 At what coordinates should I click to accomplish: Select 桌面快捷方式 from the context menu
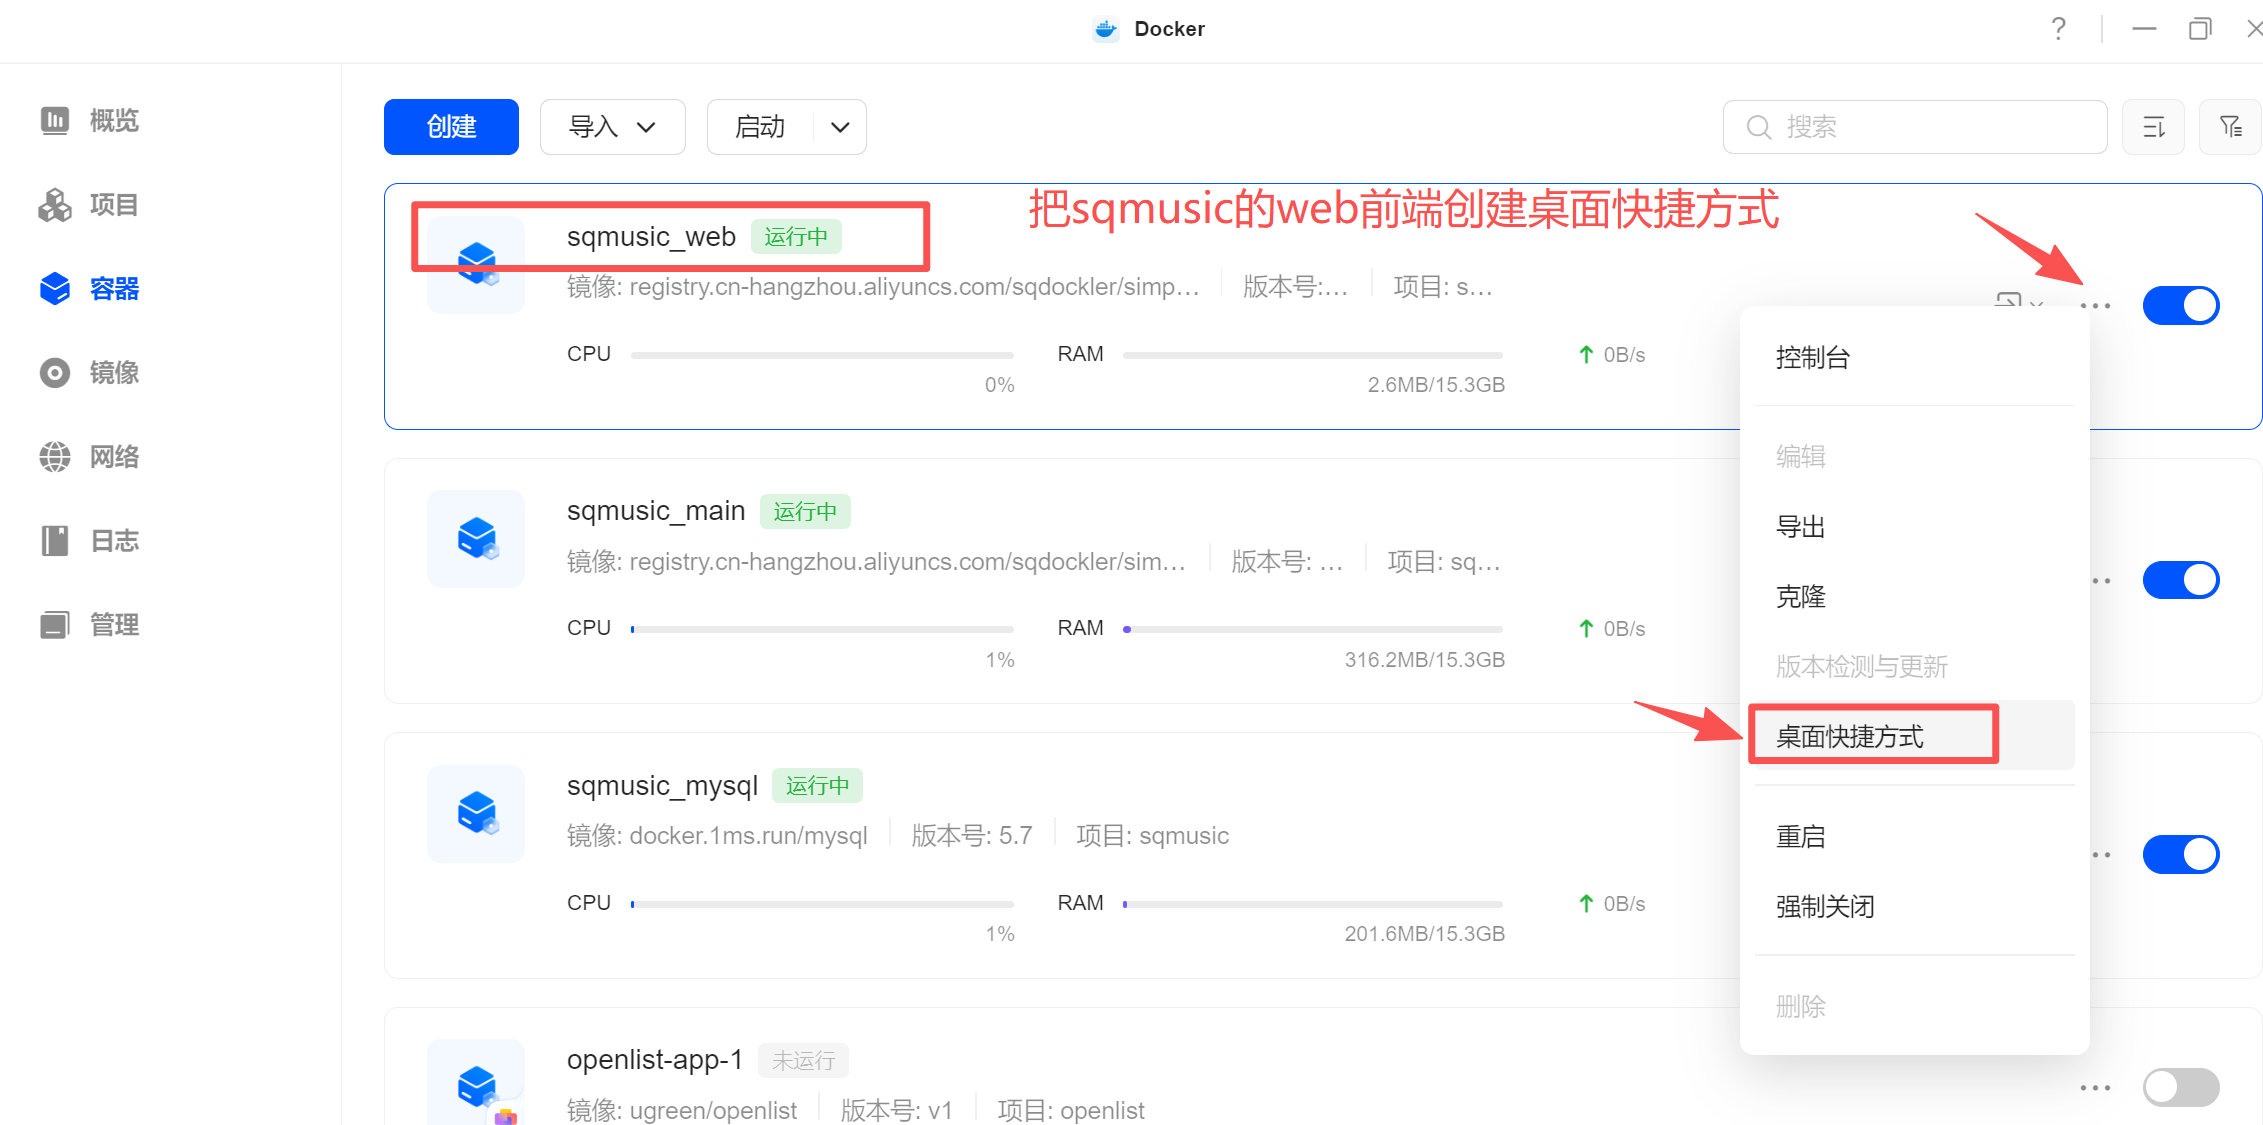pyautogui.click(x=1850, y=737)
